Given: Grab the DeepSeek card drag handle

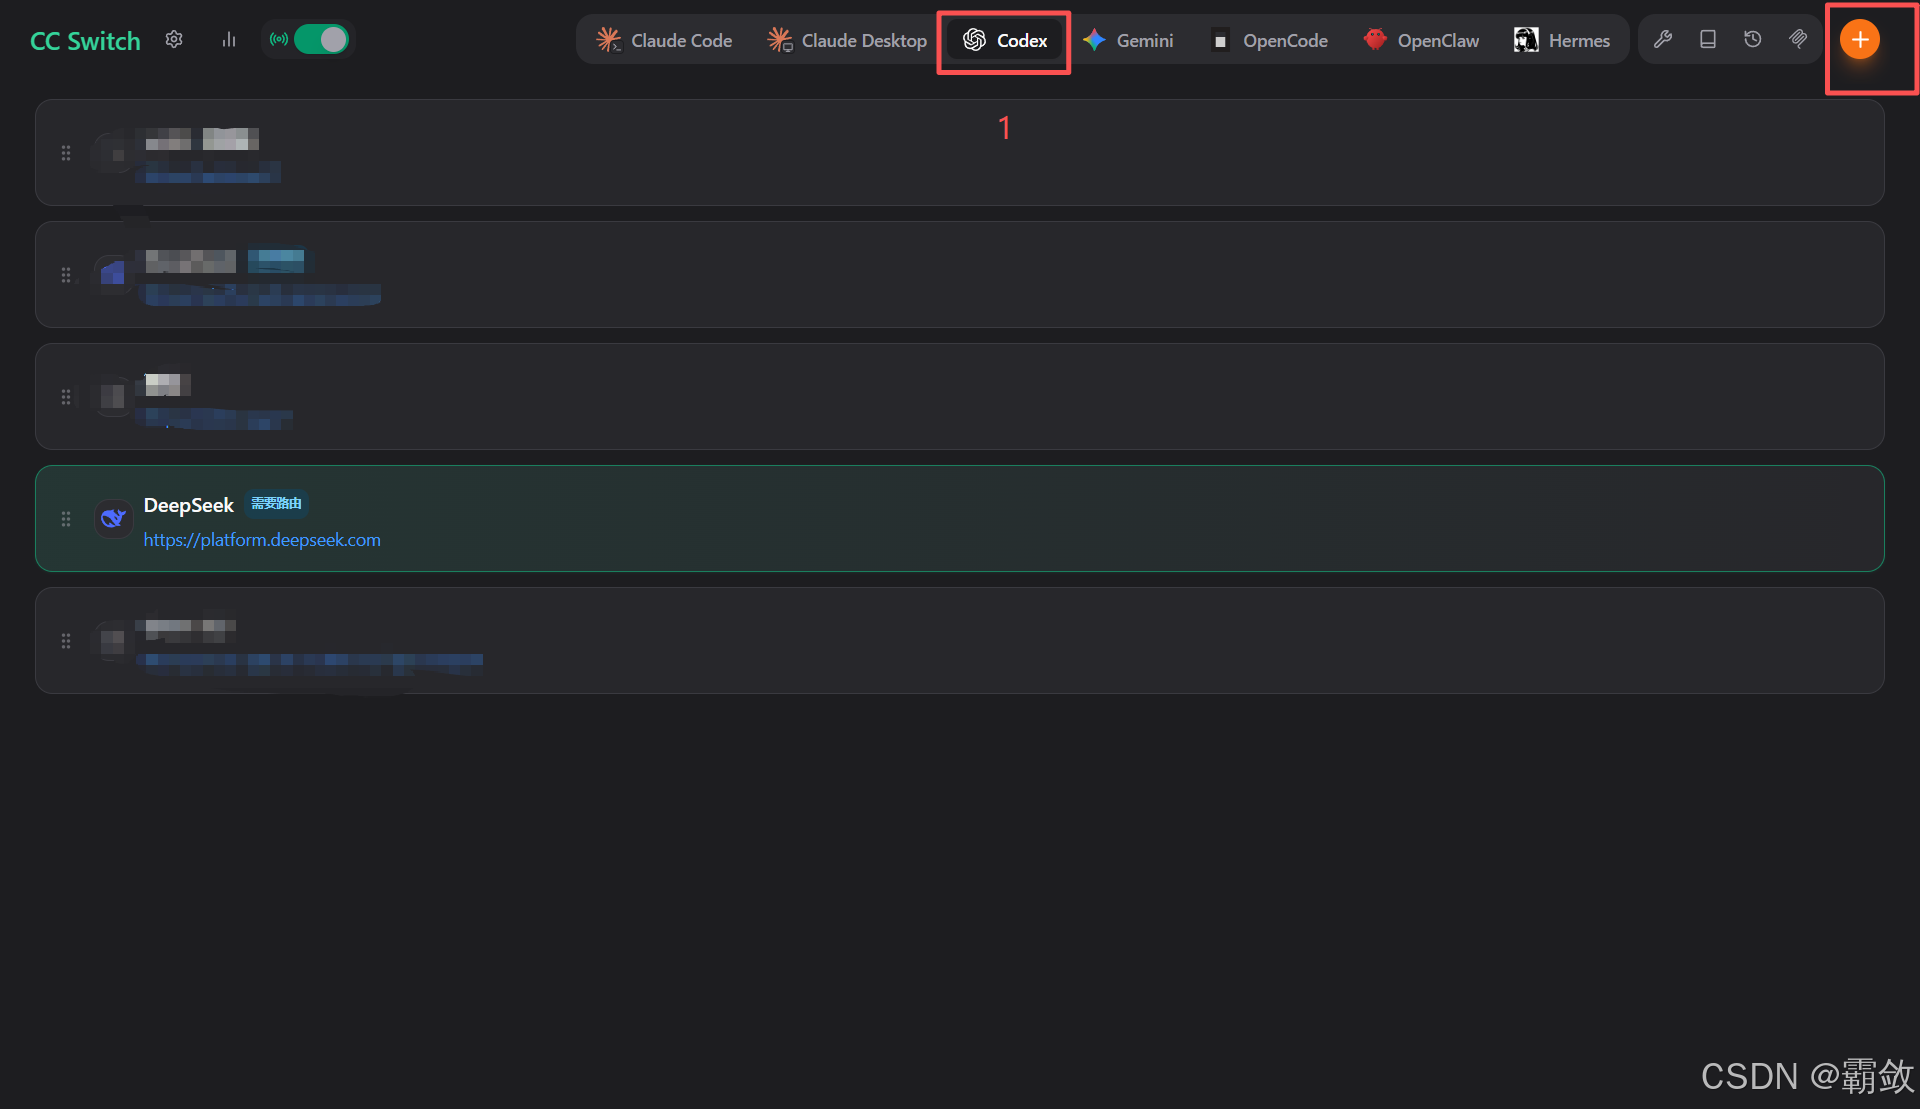Looking at the screenshot, I should pos(66,519).
